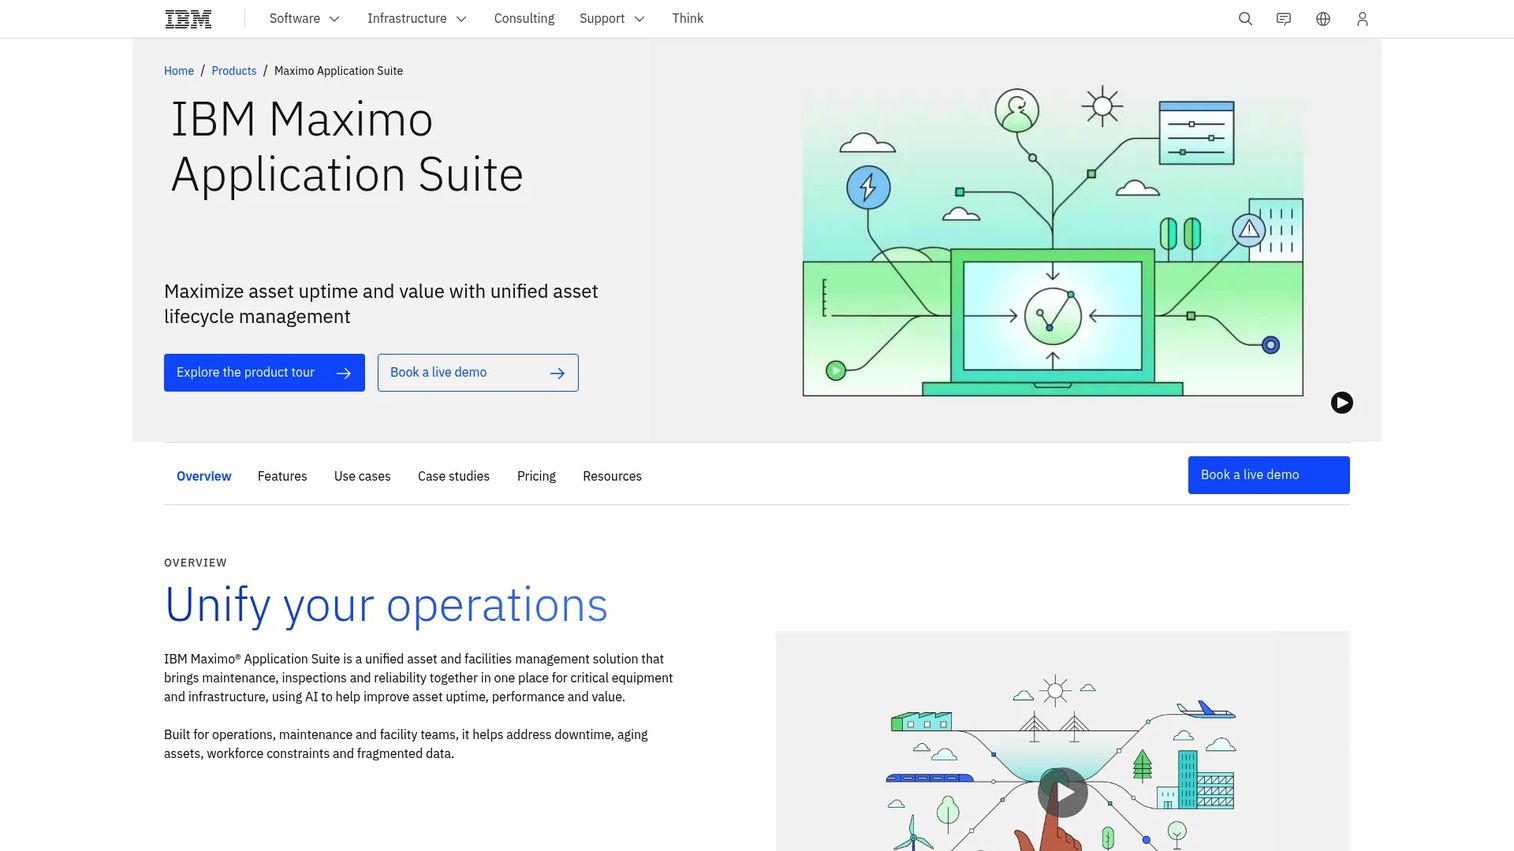
Task: Open the Consulting menu item
Action: click(x=524, y=18)
